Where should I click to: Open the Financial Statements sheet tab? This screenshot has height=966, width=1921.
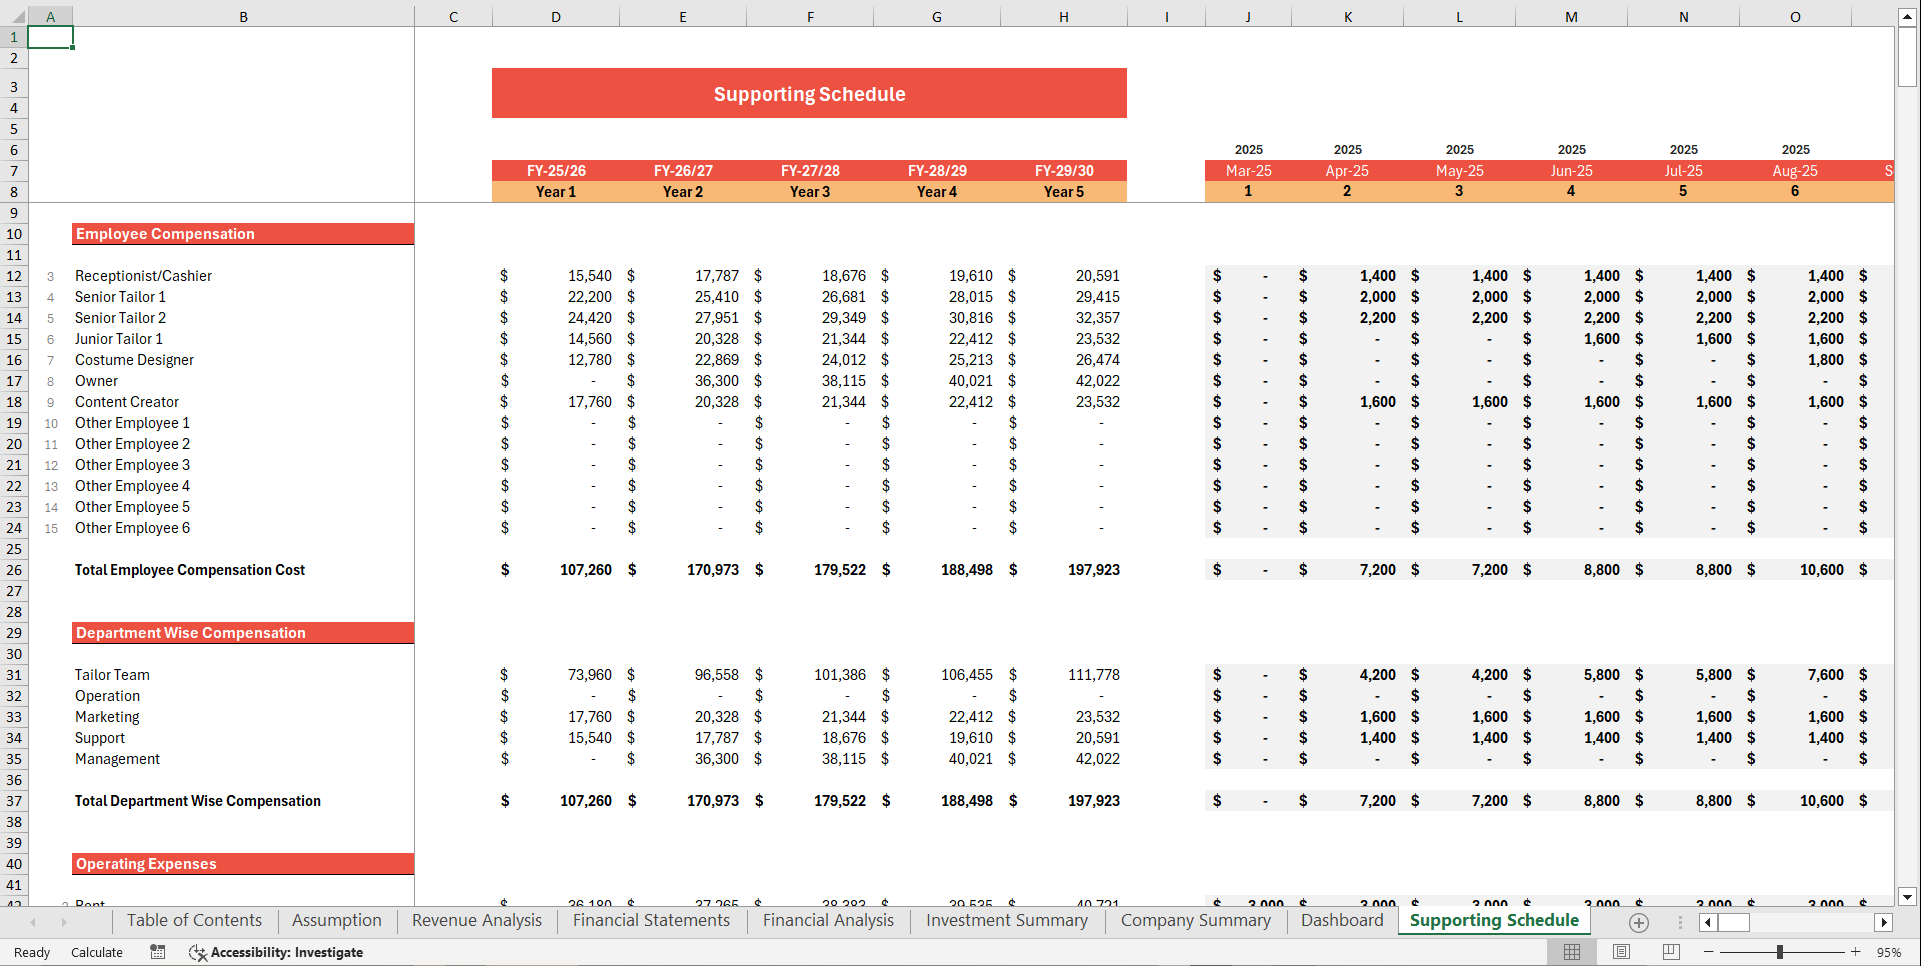[x=651, y=921]
